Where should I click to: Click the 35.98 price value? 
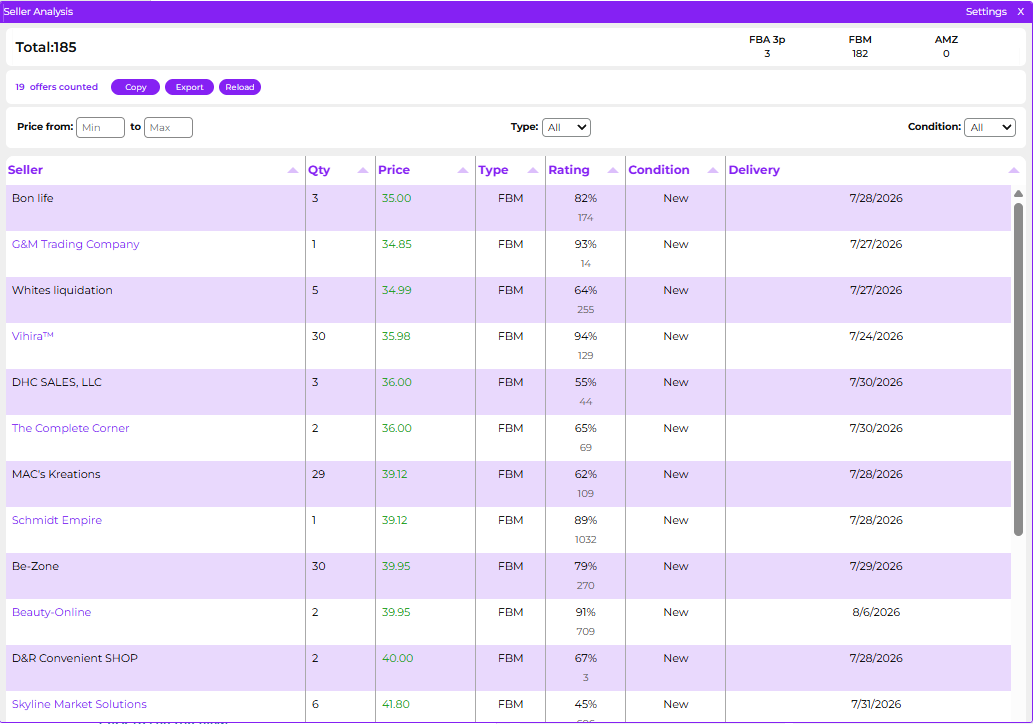(396, 336)
